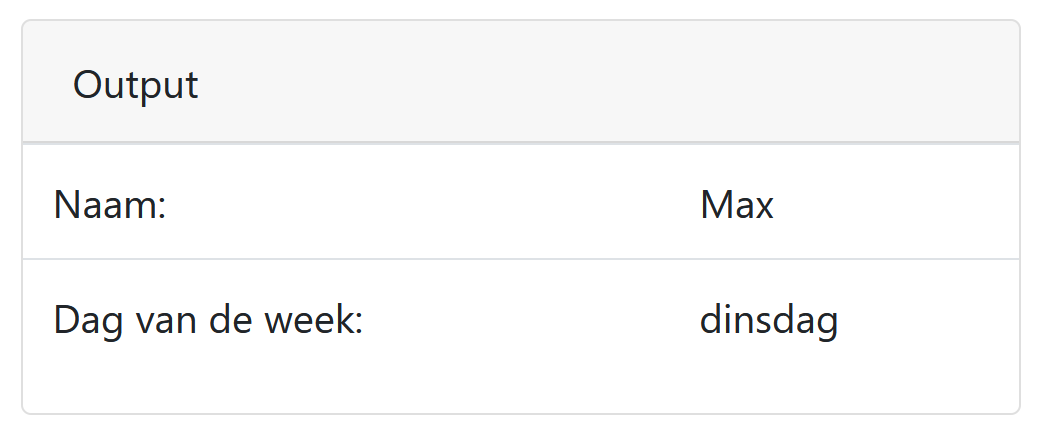
Task: Click blank space between "Naam:" and "Max"
Action: (430, 206)
